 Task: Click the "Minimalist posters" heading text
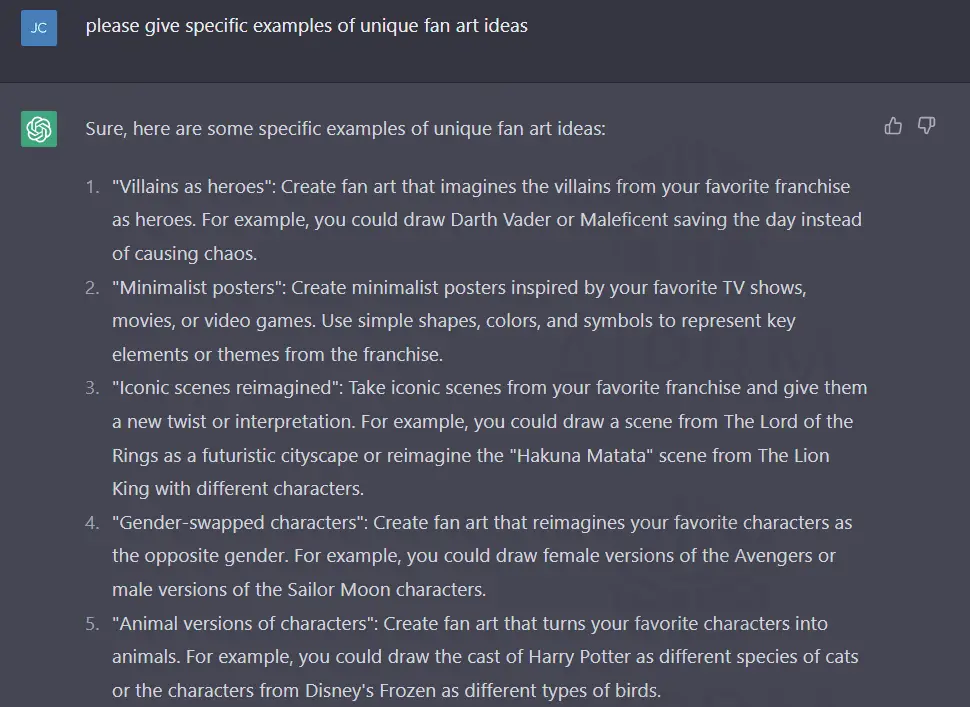pyautogui.click(x=199, y=287)
